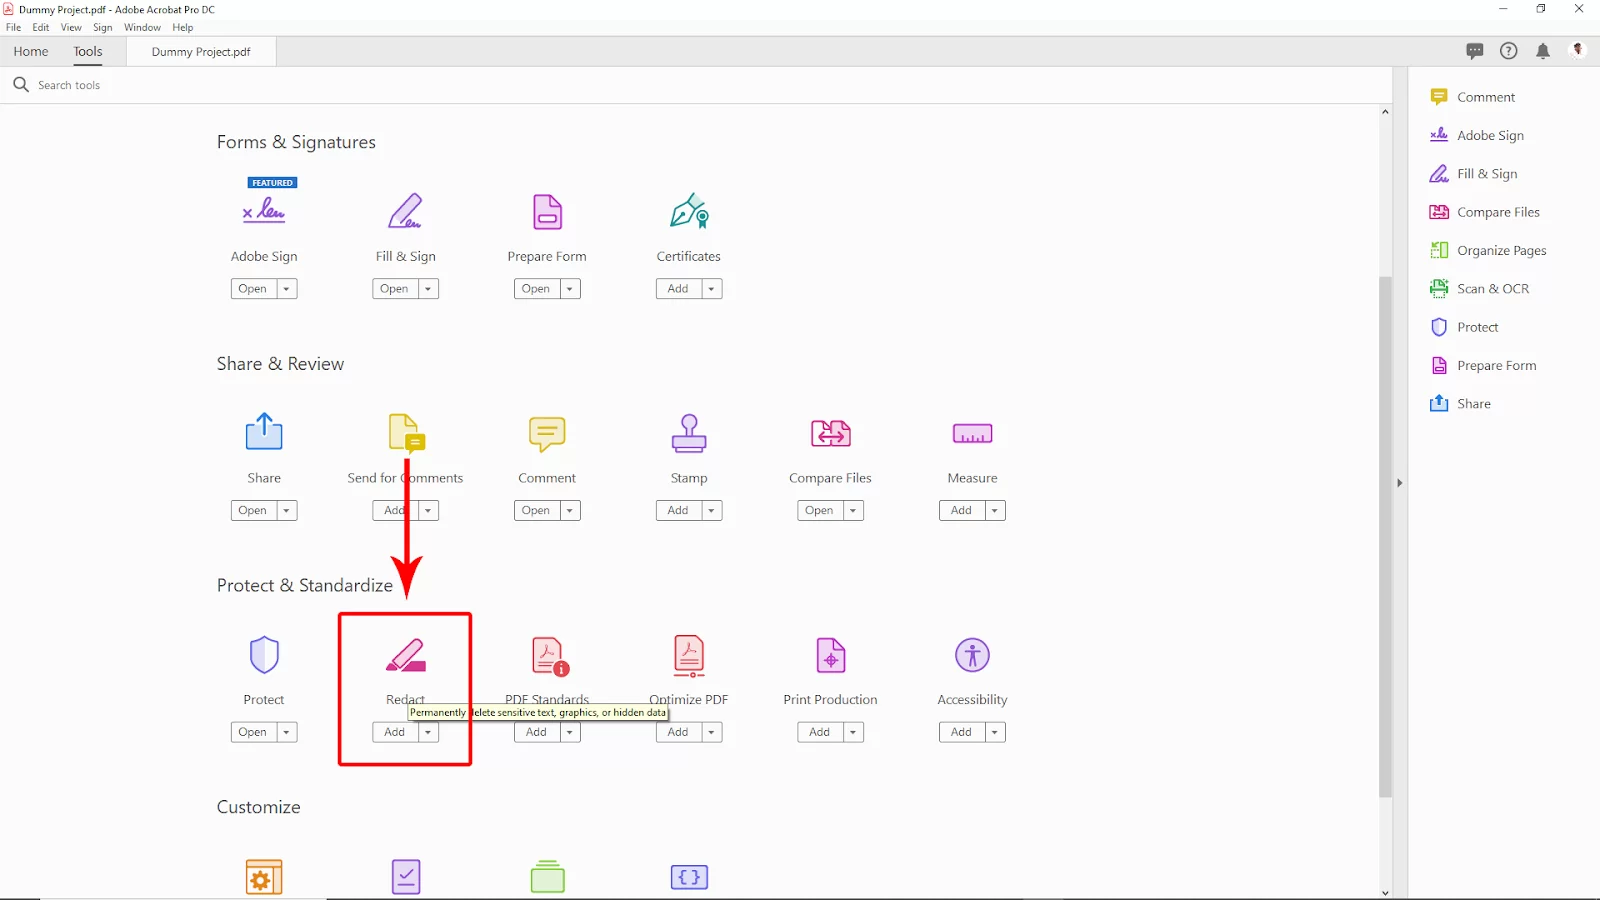Select the Fill & Sign pen icon
The image size is (1600, 900).
click(x=405, y=211)
